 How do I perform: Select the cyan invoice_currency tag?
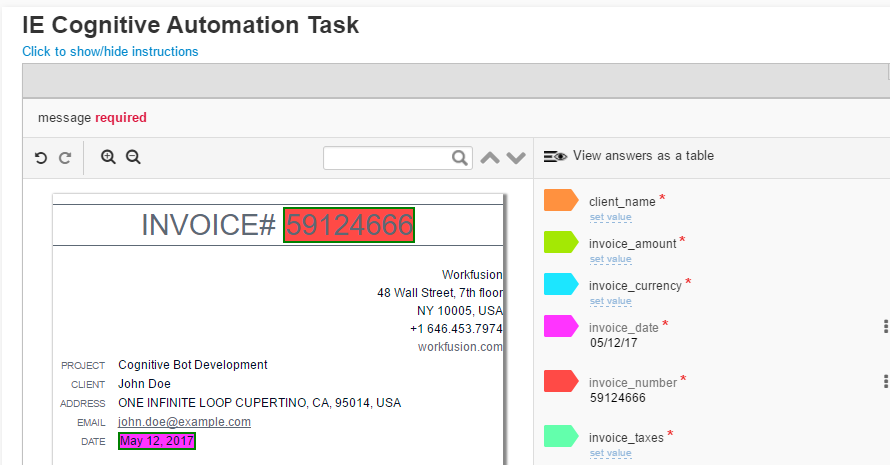pos(561,284)
